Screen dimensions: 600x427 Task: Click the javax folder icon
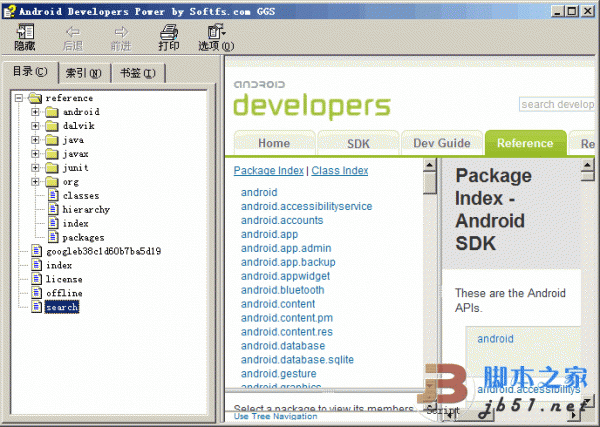[52, 154]
